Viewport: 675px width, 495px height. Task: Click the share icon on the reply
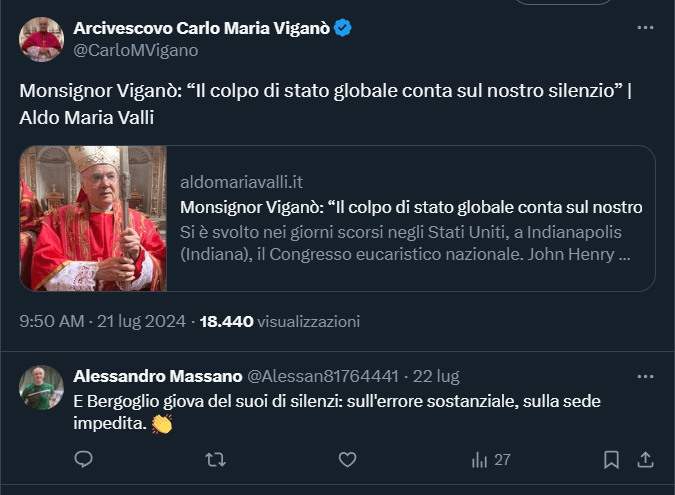[645, 459]
